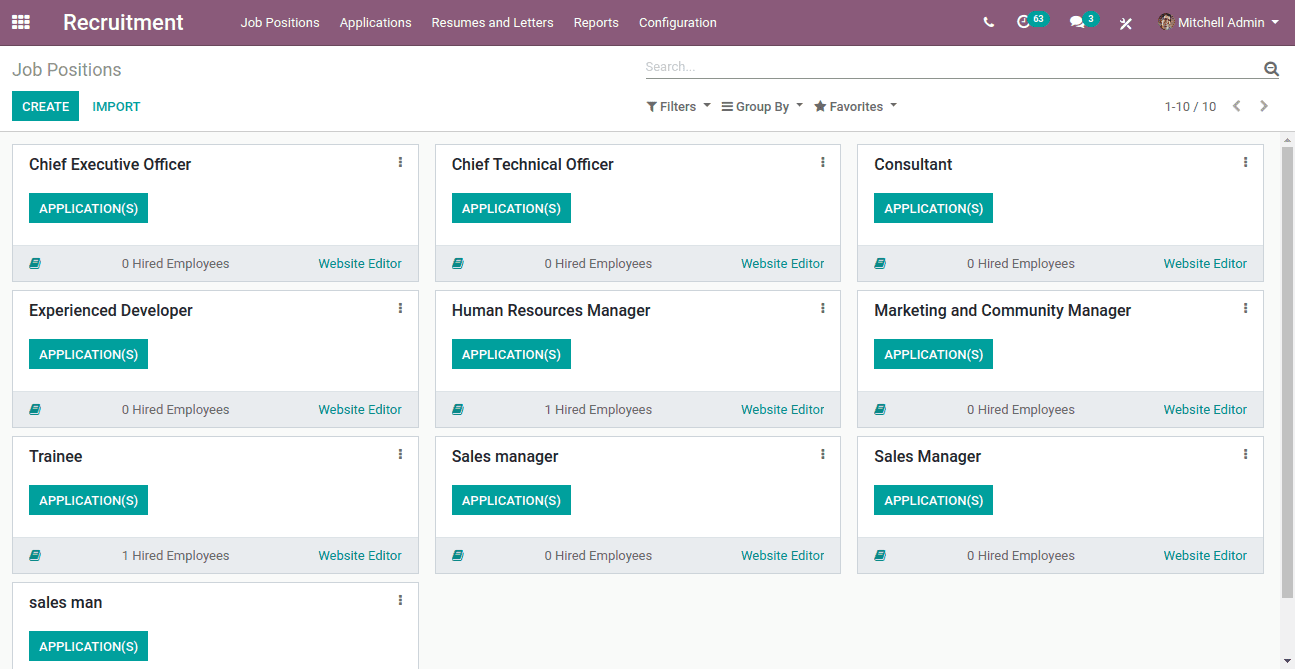Open three-dot menu on Sales manager card

[823, 454]
